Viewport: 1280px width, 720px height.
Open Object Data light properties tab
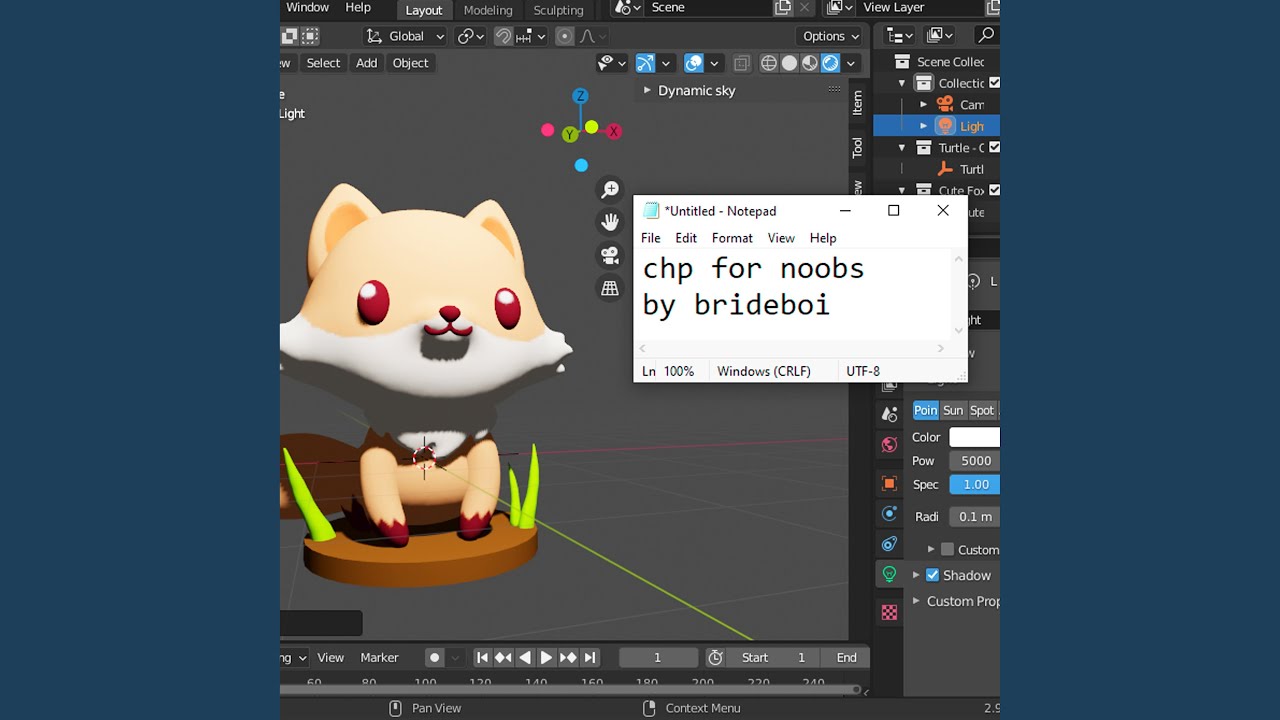coord(889,575)
